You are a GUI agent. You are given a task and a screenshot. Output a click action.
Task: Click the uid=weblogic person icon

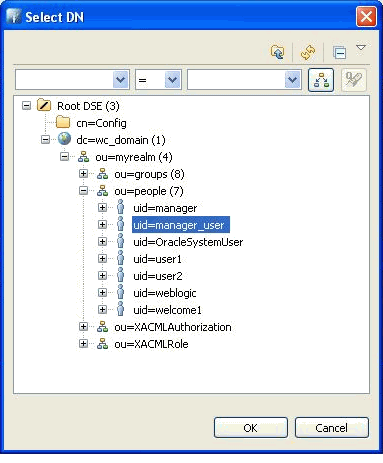tap(121, 292)
